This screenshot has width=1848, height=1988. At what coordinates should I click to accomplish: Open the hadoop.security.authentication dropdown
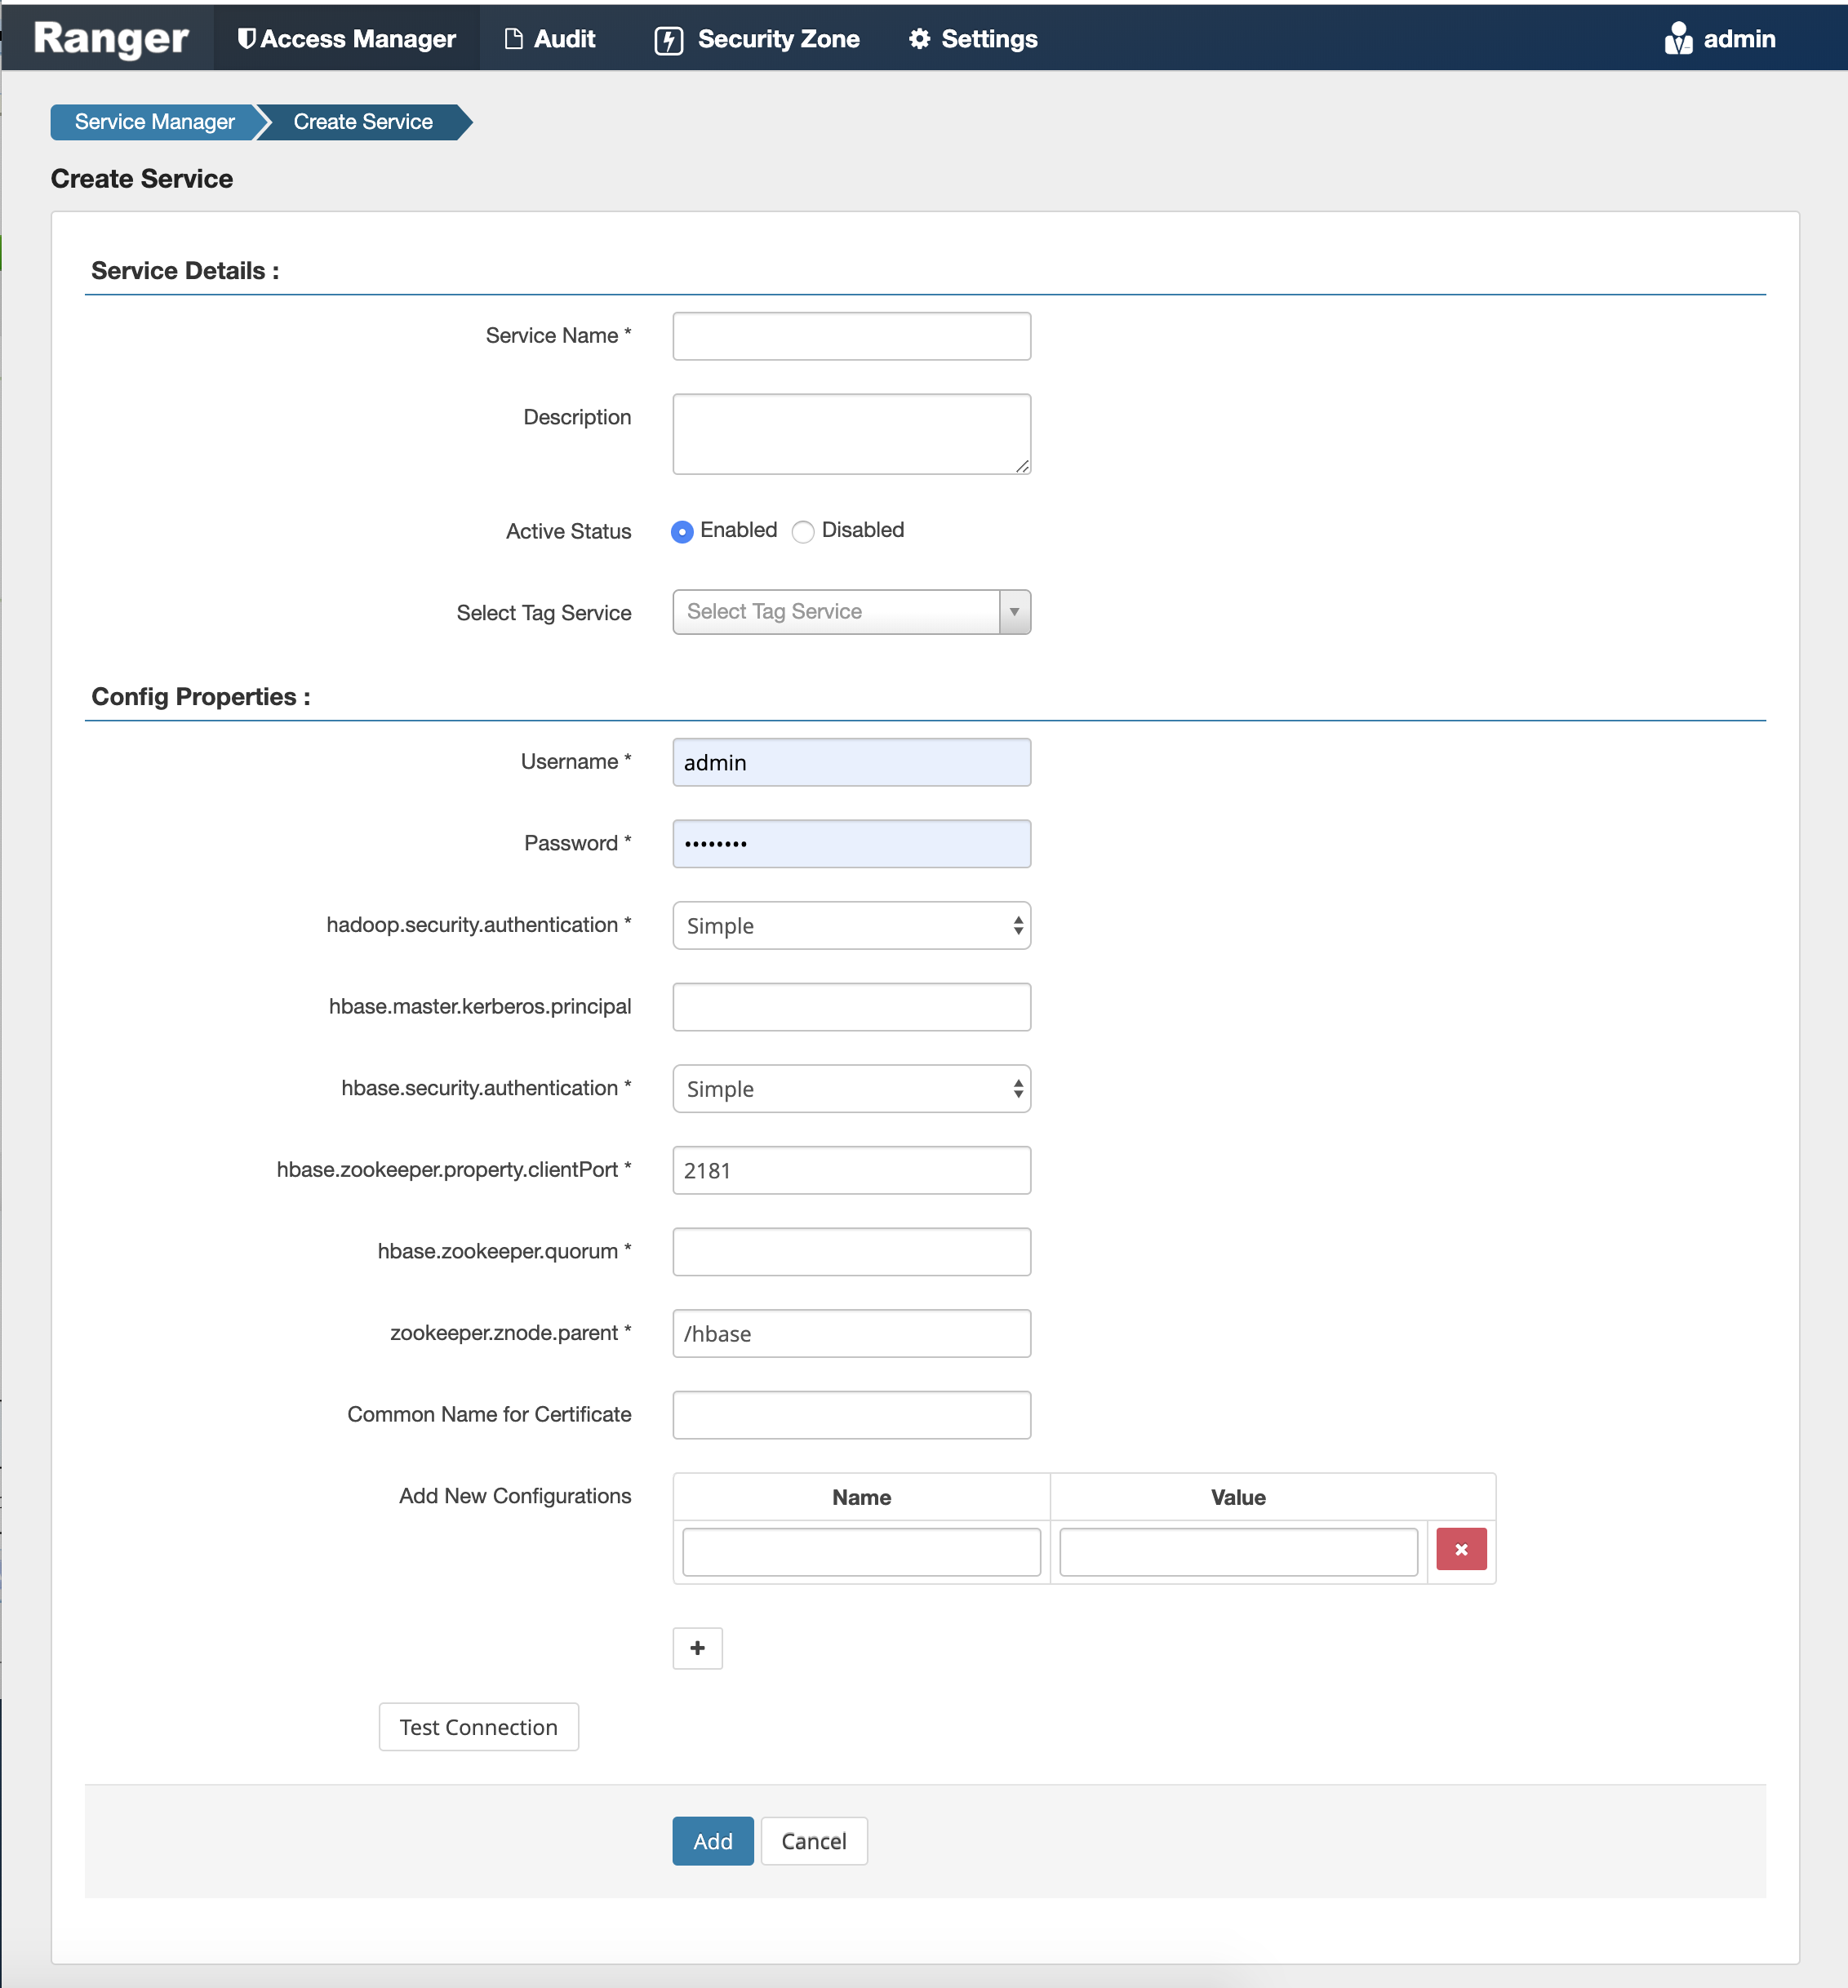(x=850, y=925)
